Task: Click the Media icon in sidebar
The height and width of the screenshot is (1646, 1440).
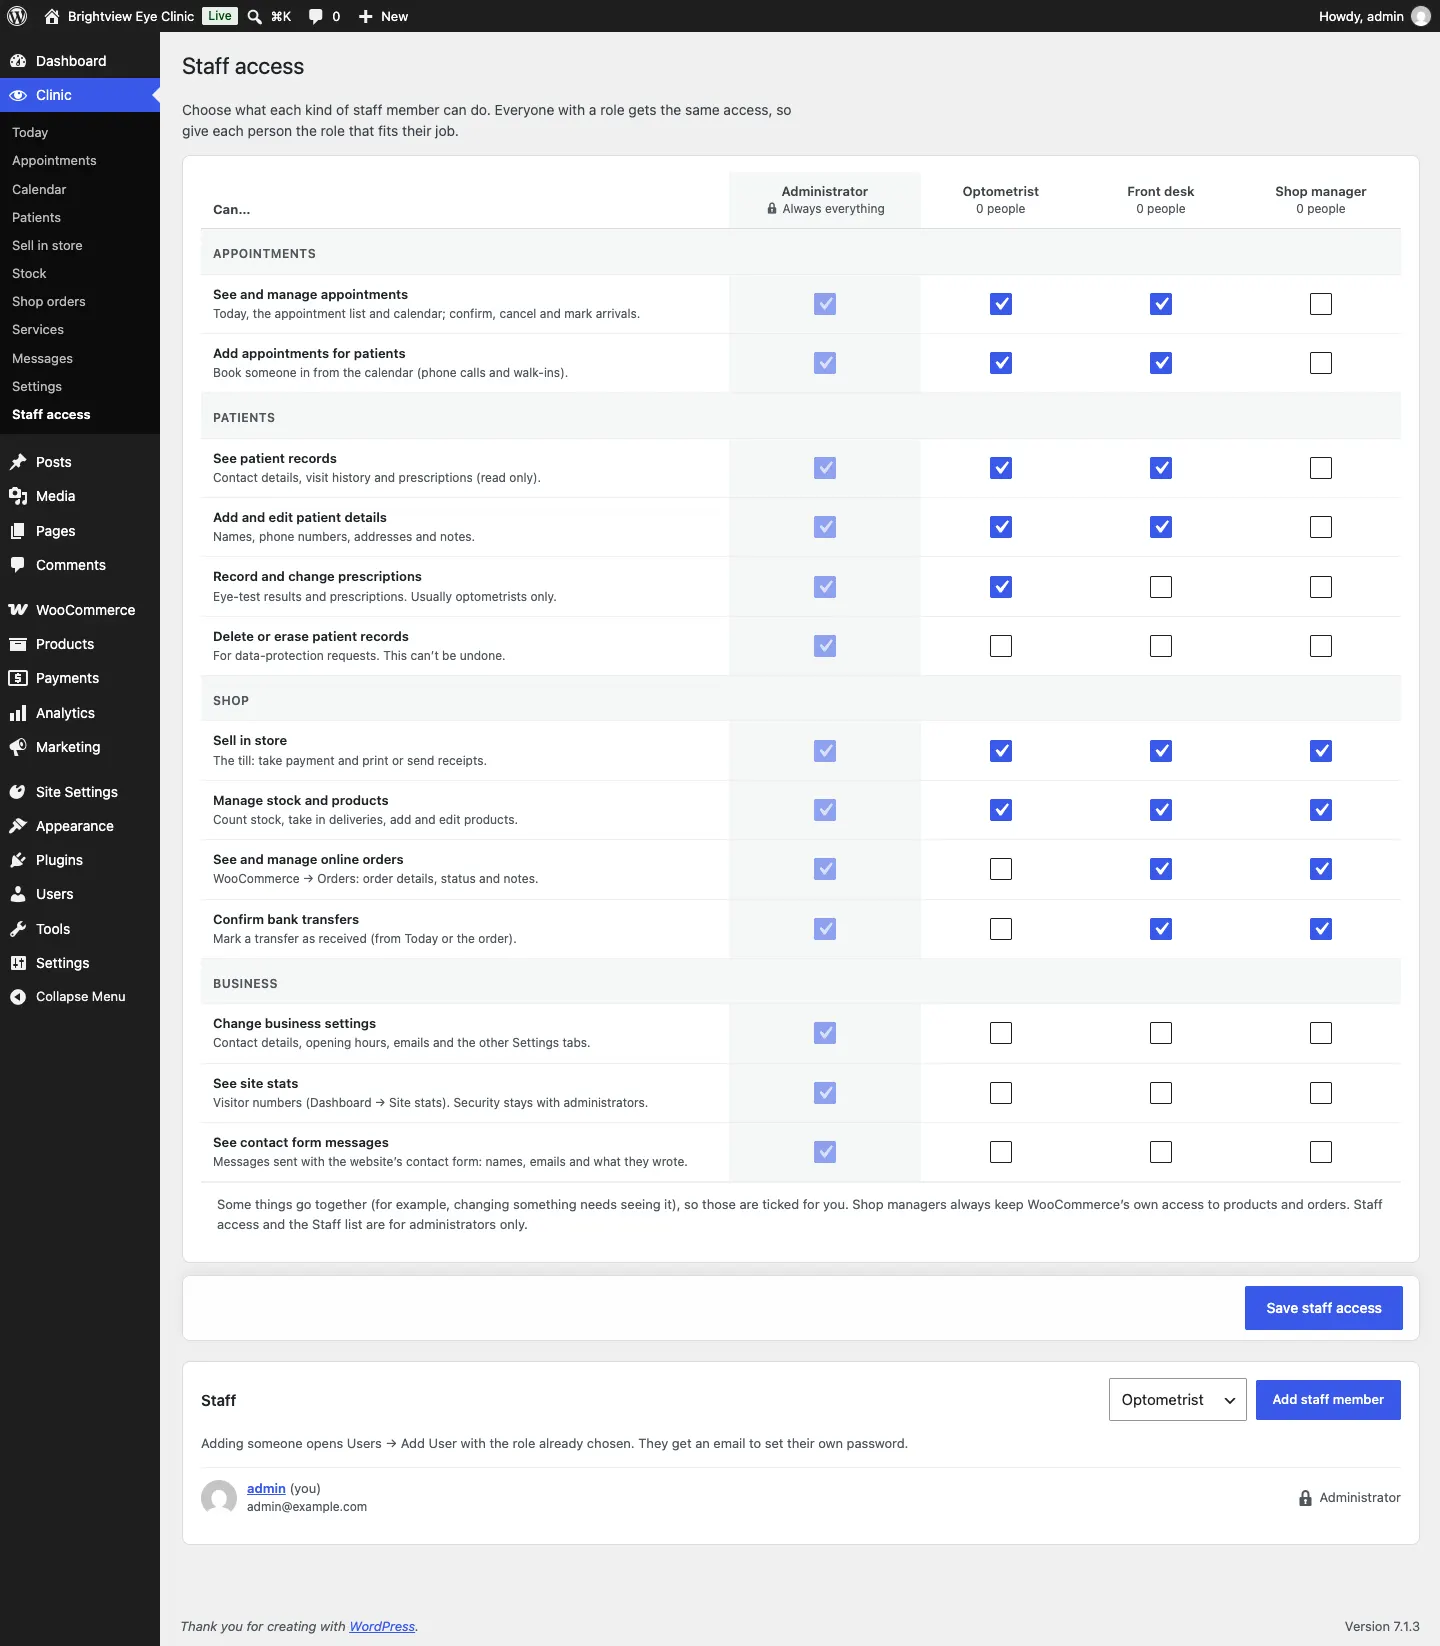Action: (18, 496)
